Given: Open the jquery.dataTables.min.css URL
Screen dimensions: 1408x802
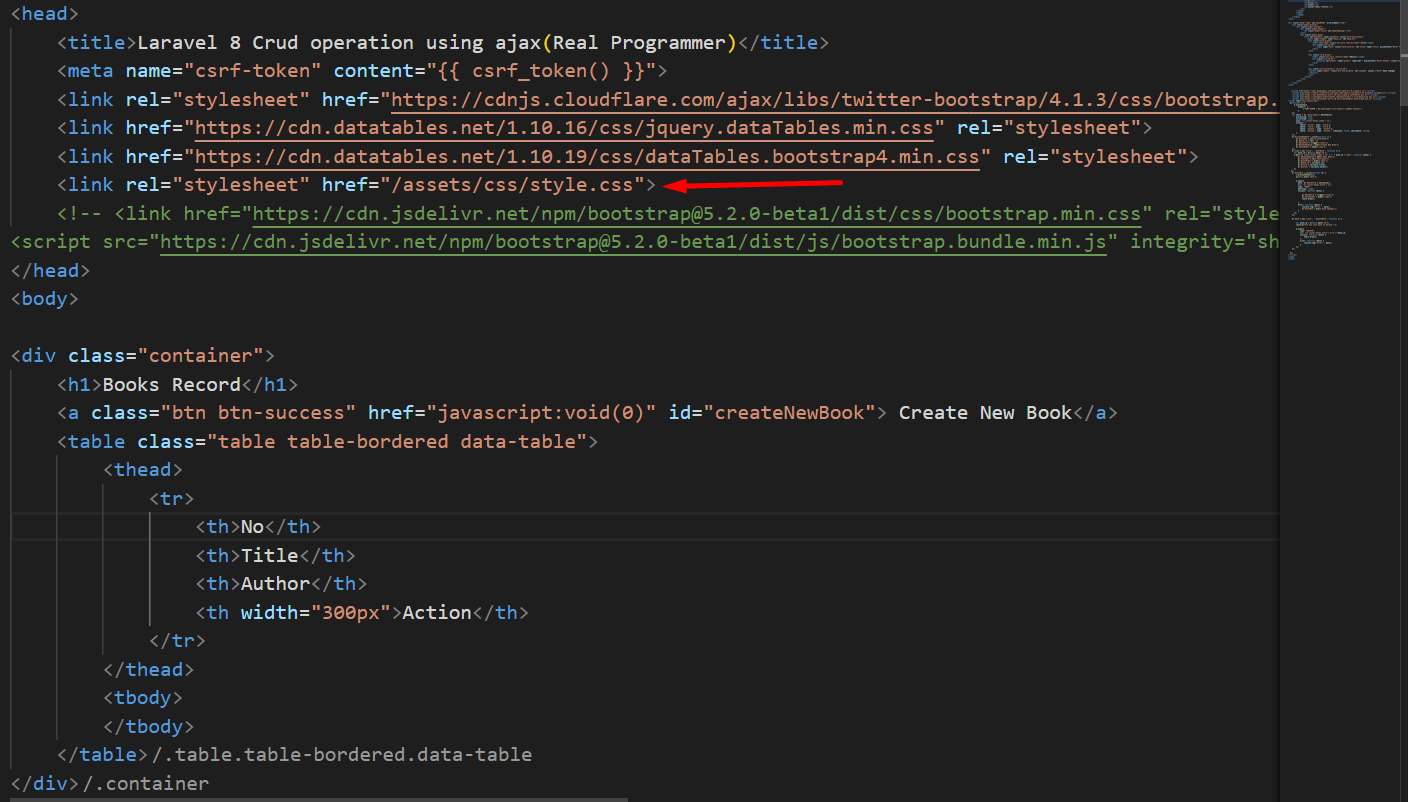Looking at the screenshot, I should point(565,128).
